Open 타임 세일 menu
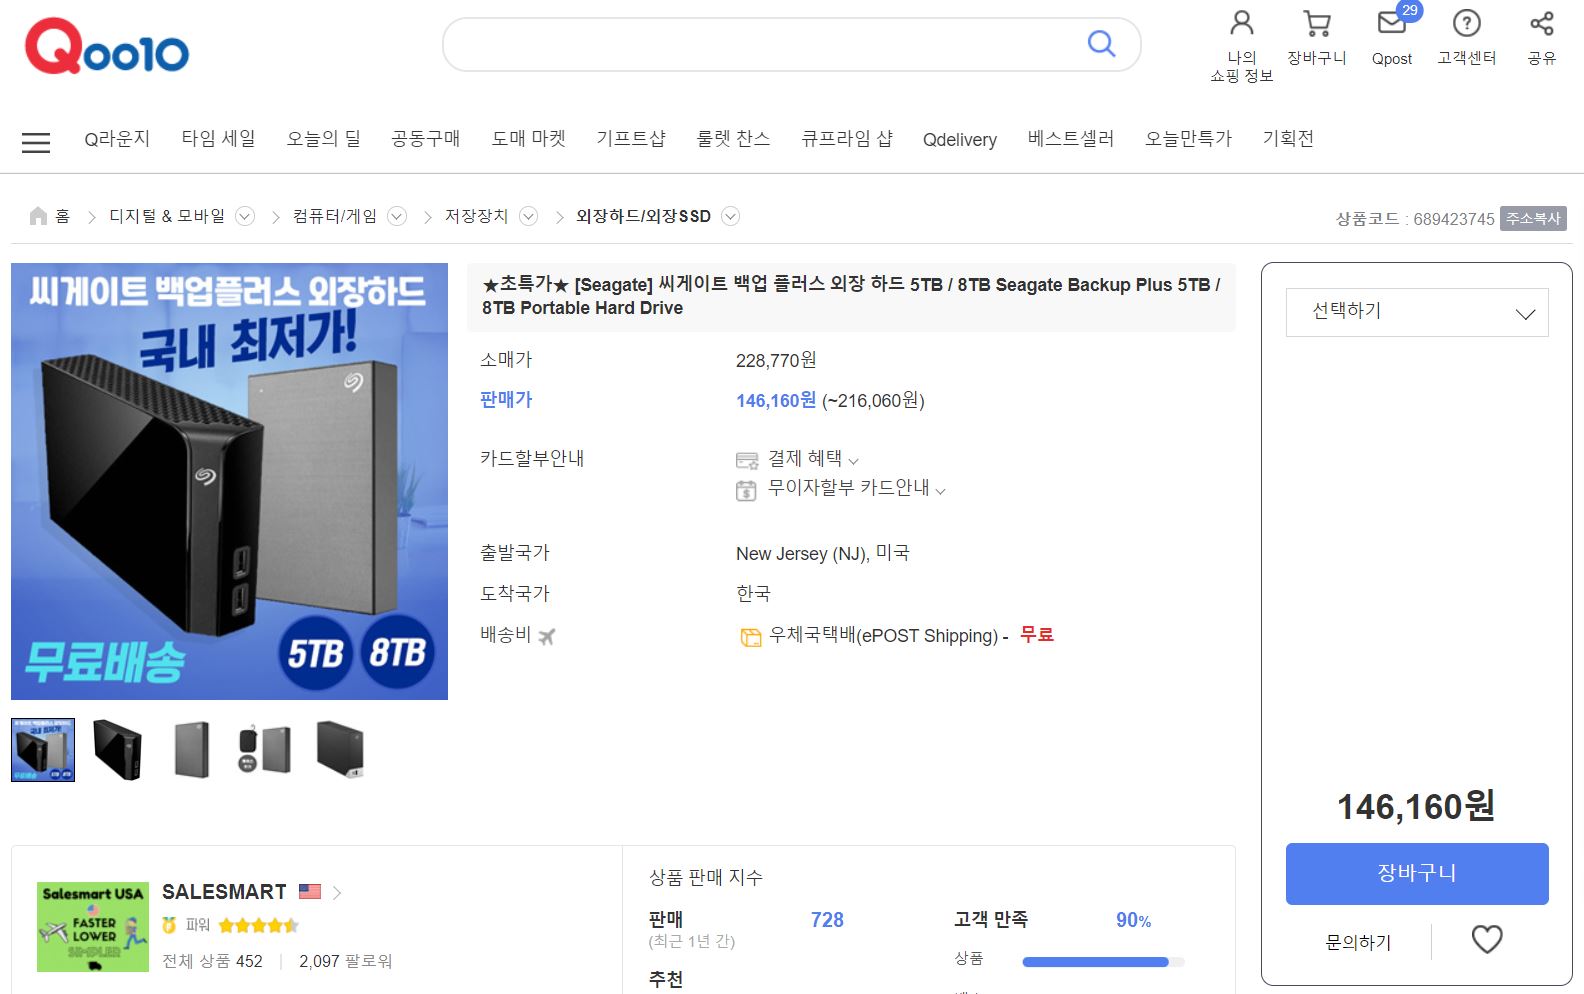 point(218,139)
